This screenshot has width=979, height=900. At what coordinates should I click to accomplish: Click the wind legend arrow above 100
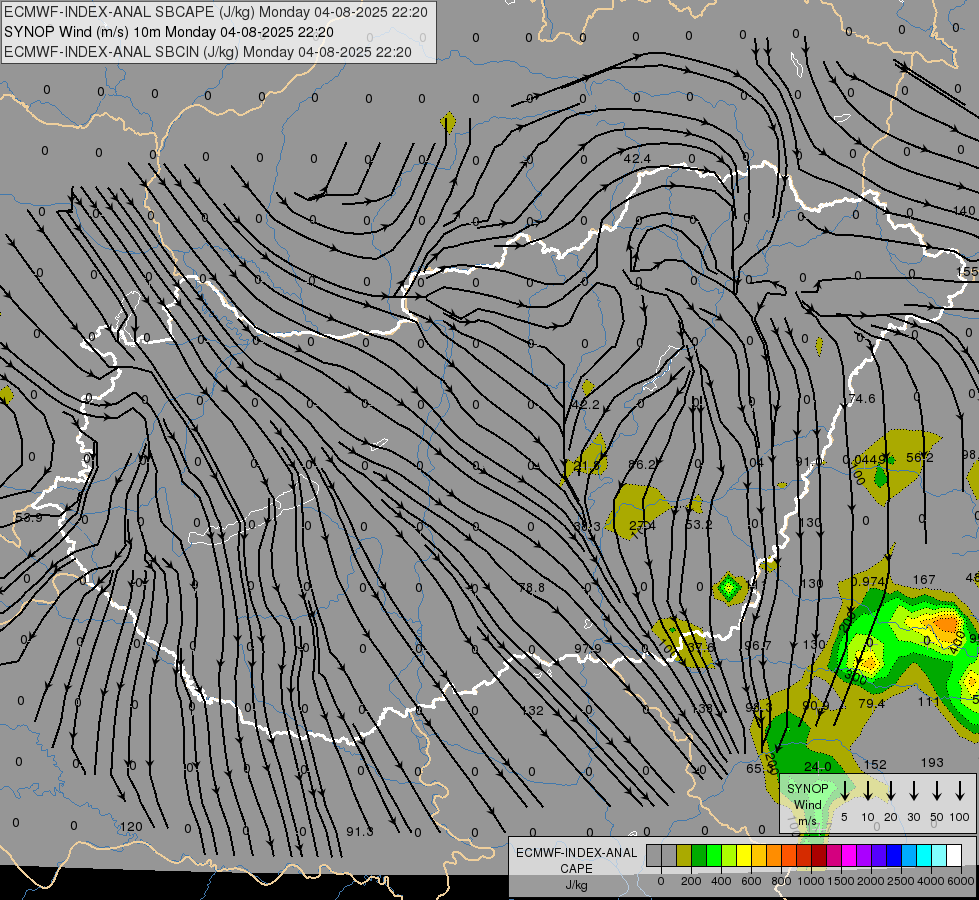click(960, 791)
